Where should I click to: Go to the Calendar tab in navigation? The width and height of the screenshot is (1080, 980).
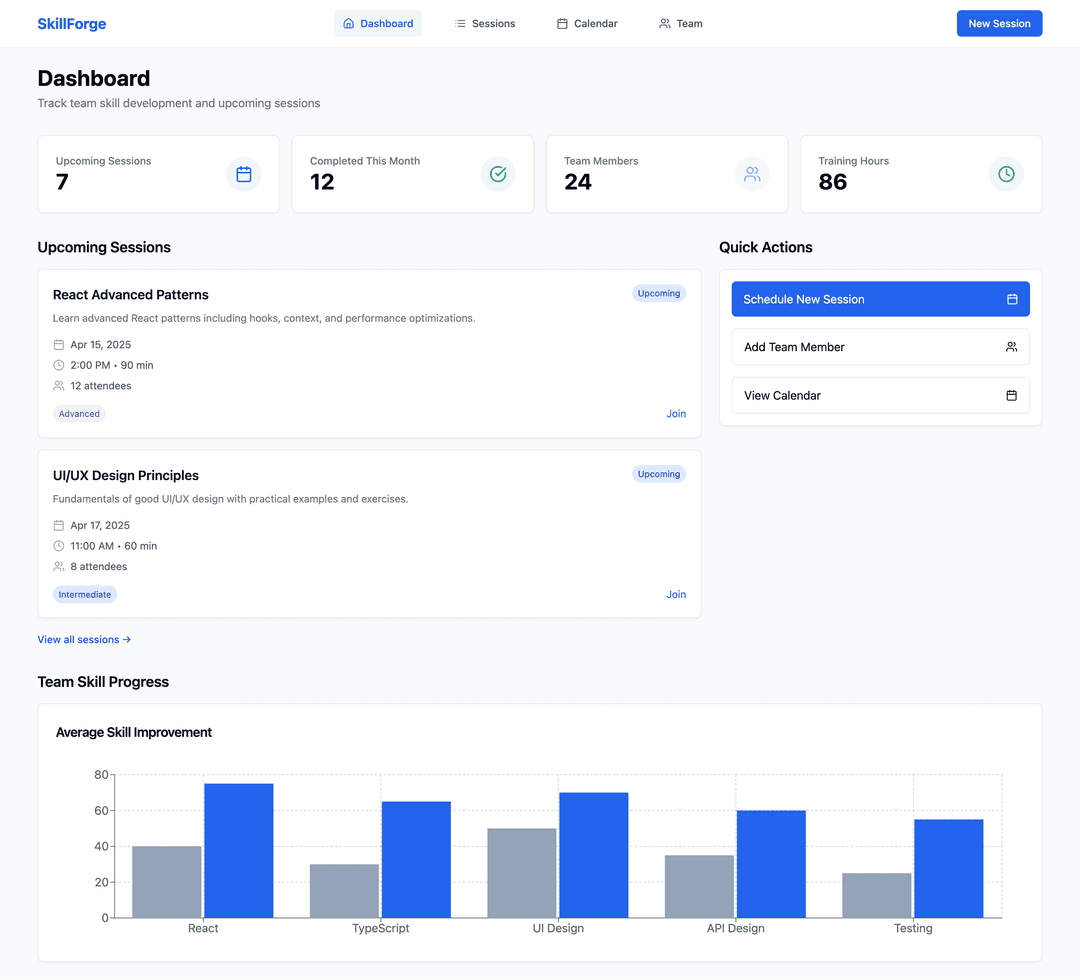click(587, 24)
